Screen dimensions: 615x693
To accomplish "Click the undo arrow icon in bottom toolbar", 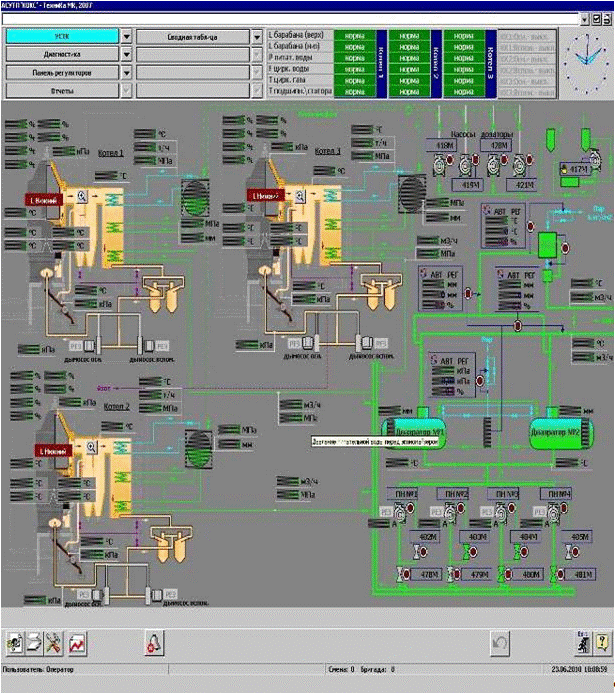I will point(500,641).
